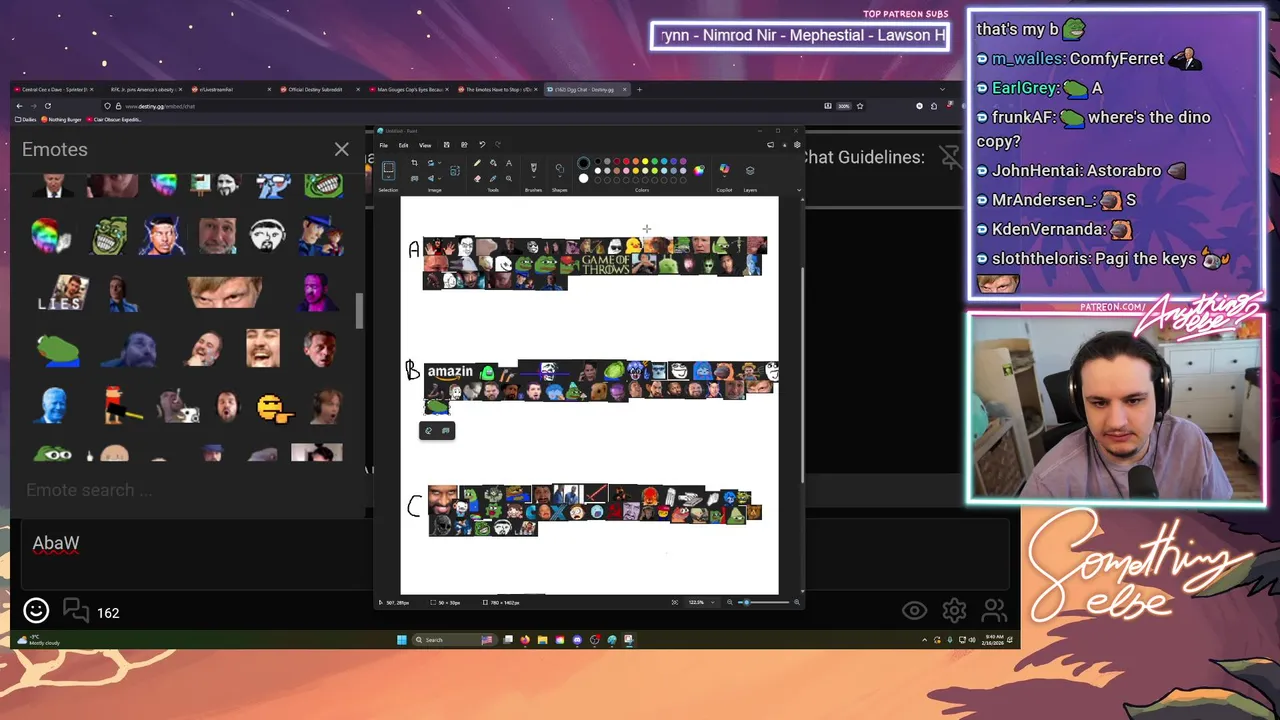Image resolution: width=1280 pixels, height=720 pixels.
Task: Click the Edit colors rainbow wheel
Action: tap(698, 170)
